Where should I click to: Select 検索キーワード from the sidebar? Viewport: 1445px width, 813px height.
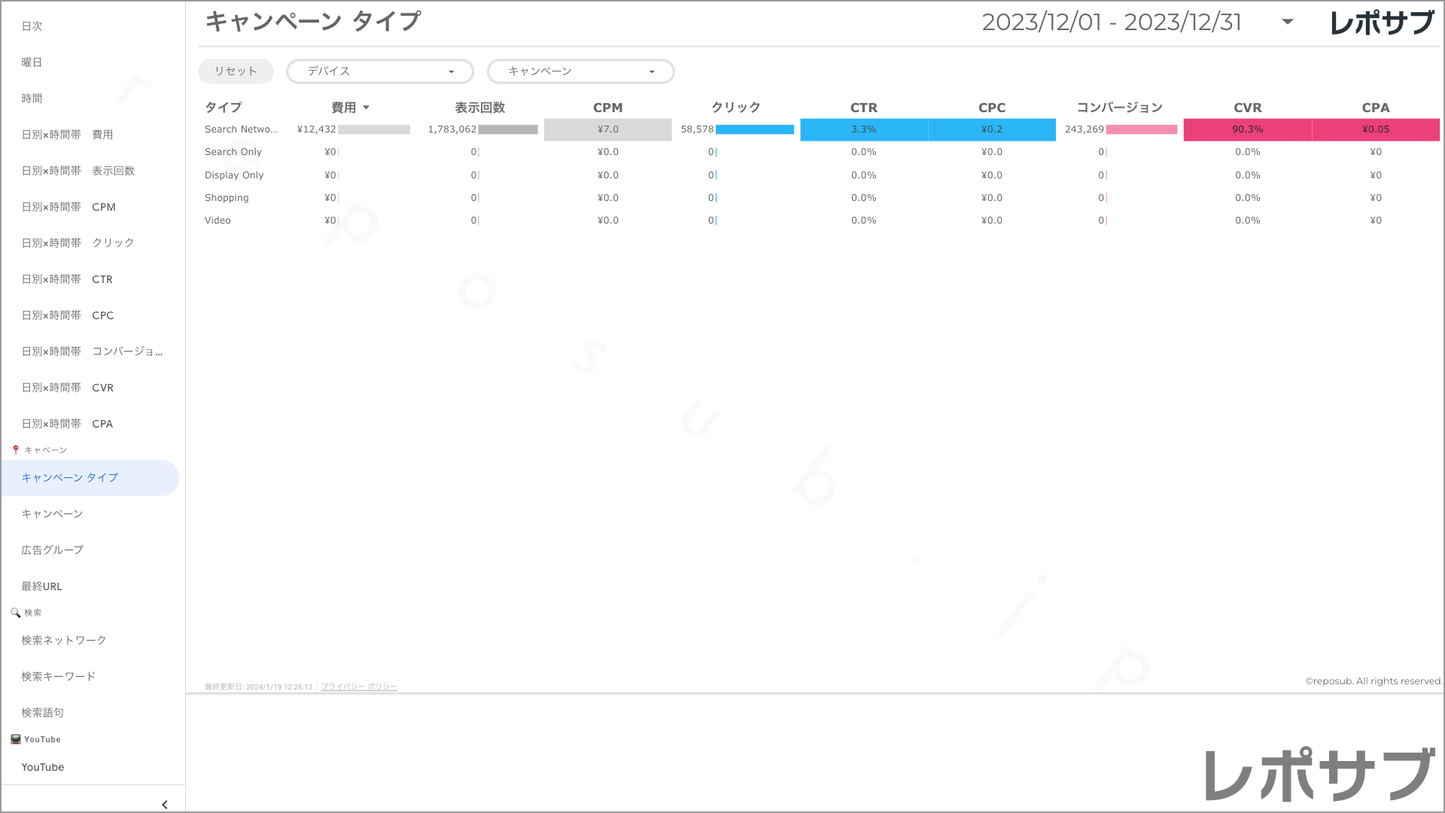[x=59, y=677]
